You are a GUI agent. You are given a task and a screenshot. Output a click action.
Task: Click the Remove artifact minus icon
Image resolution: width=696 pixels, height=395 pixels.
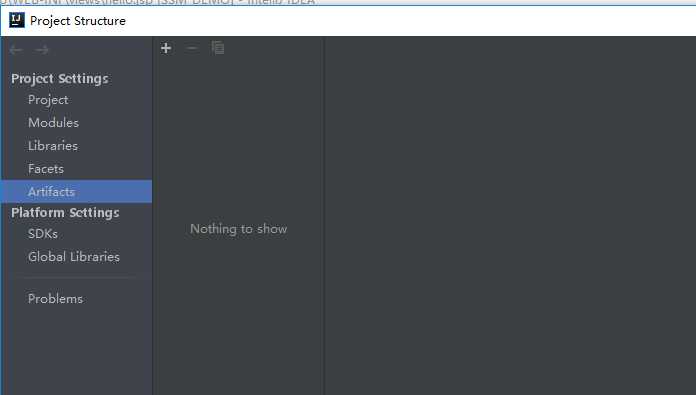coord(192,48)
